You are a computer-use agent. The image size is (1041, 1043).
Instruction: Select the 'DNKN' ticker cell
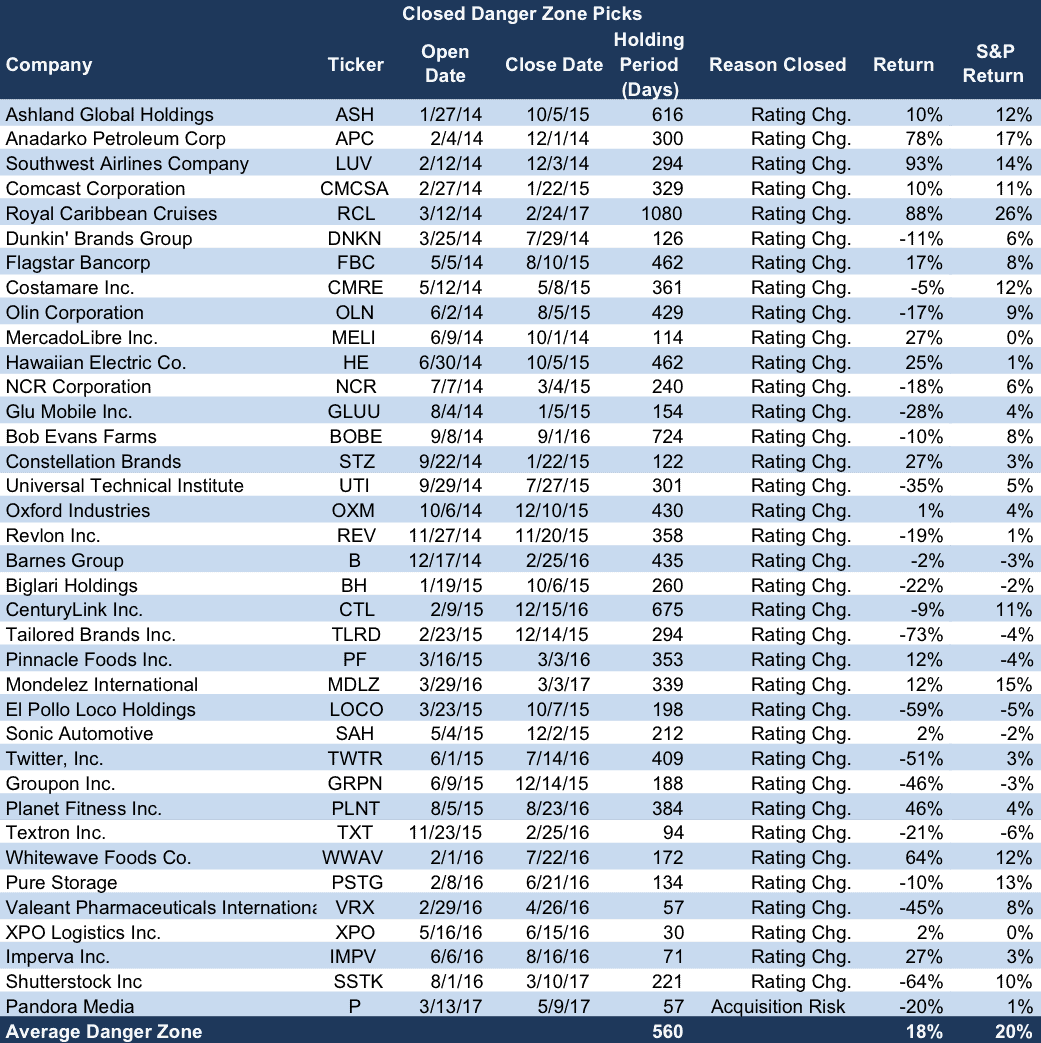pos(355,238)
